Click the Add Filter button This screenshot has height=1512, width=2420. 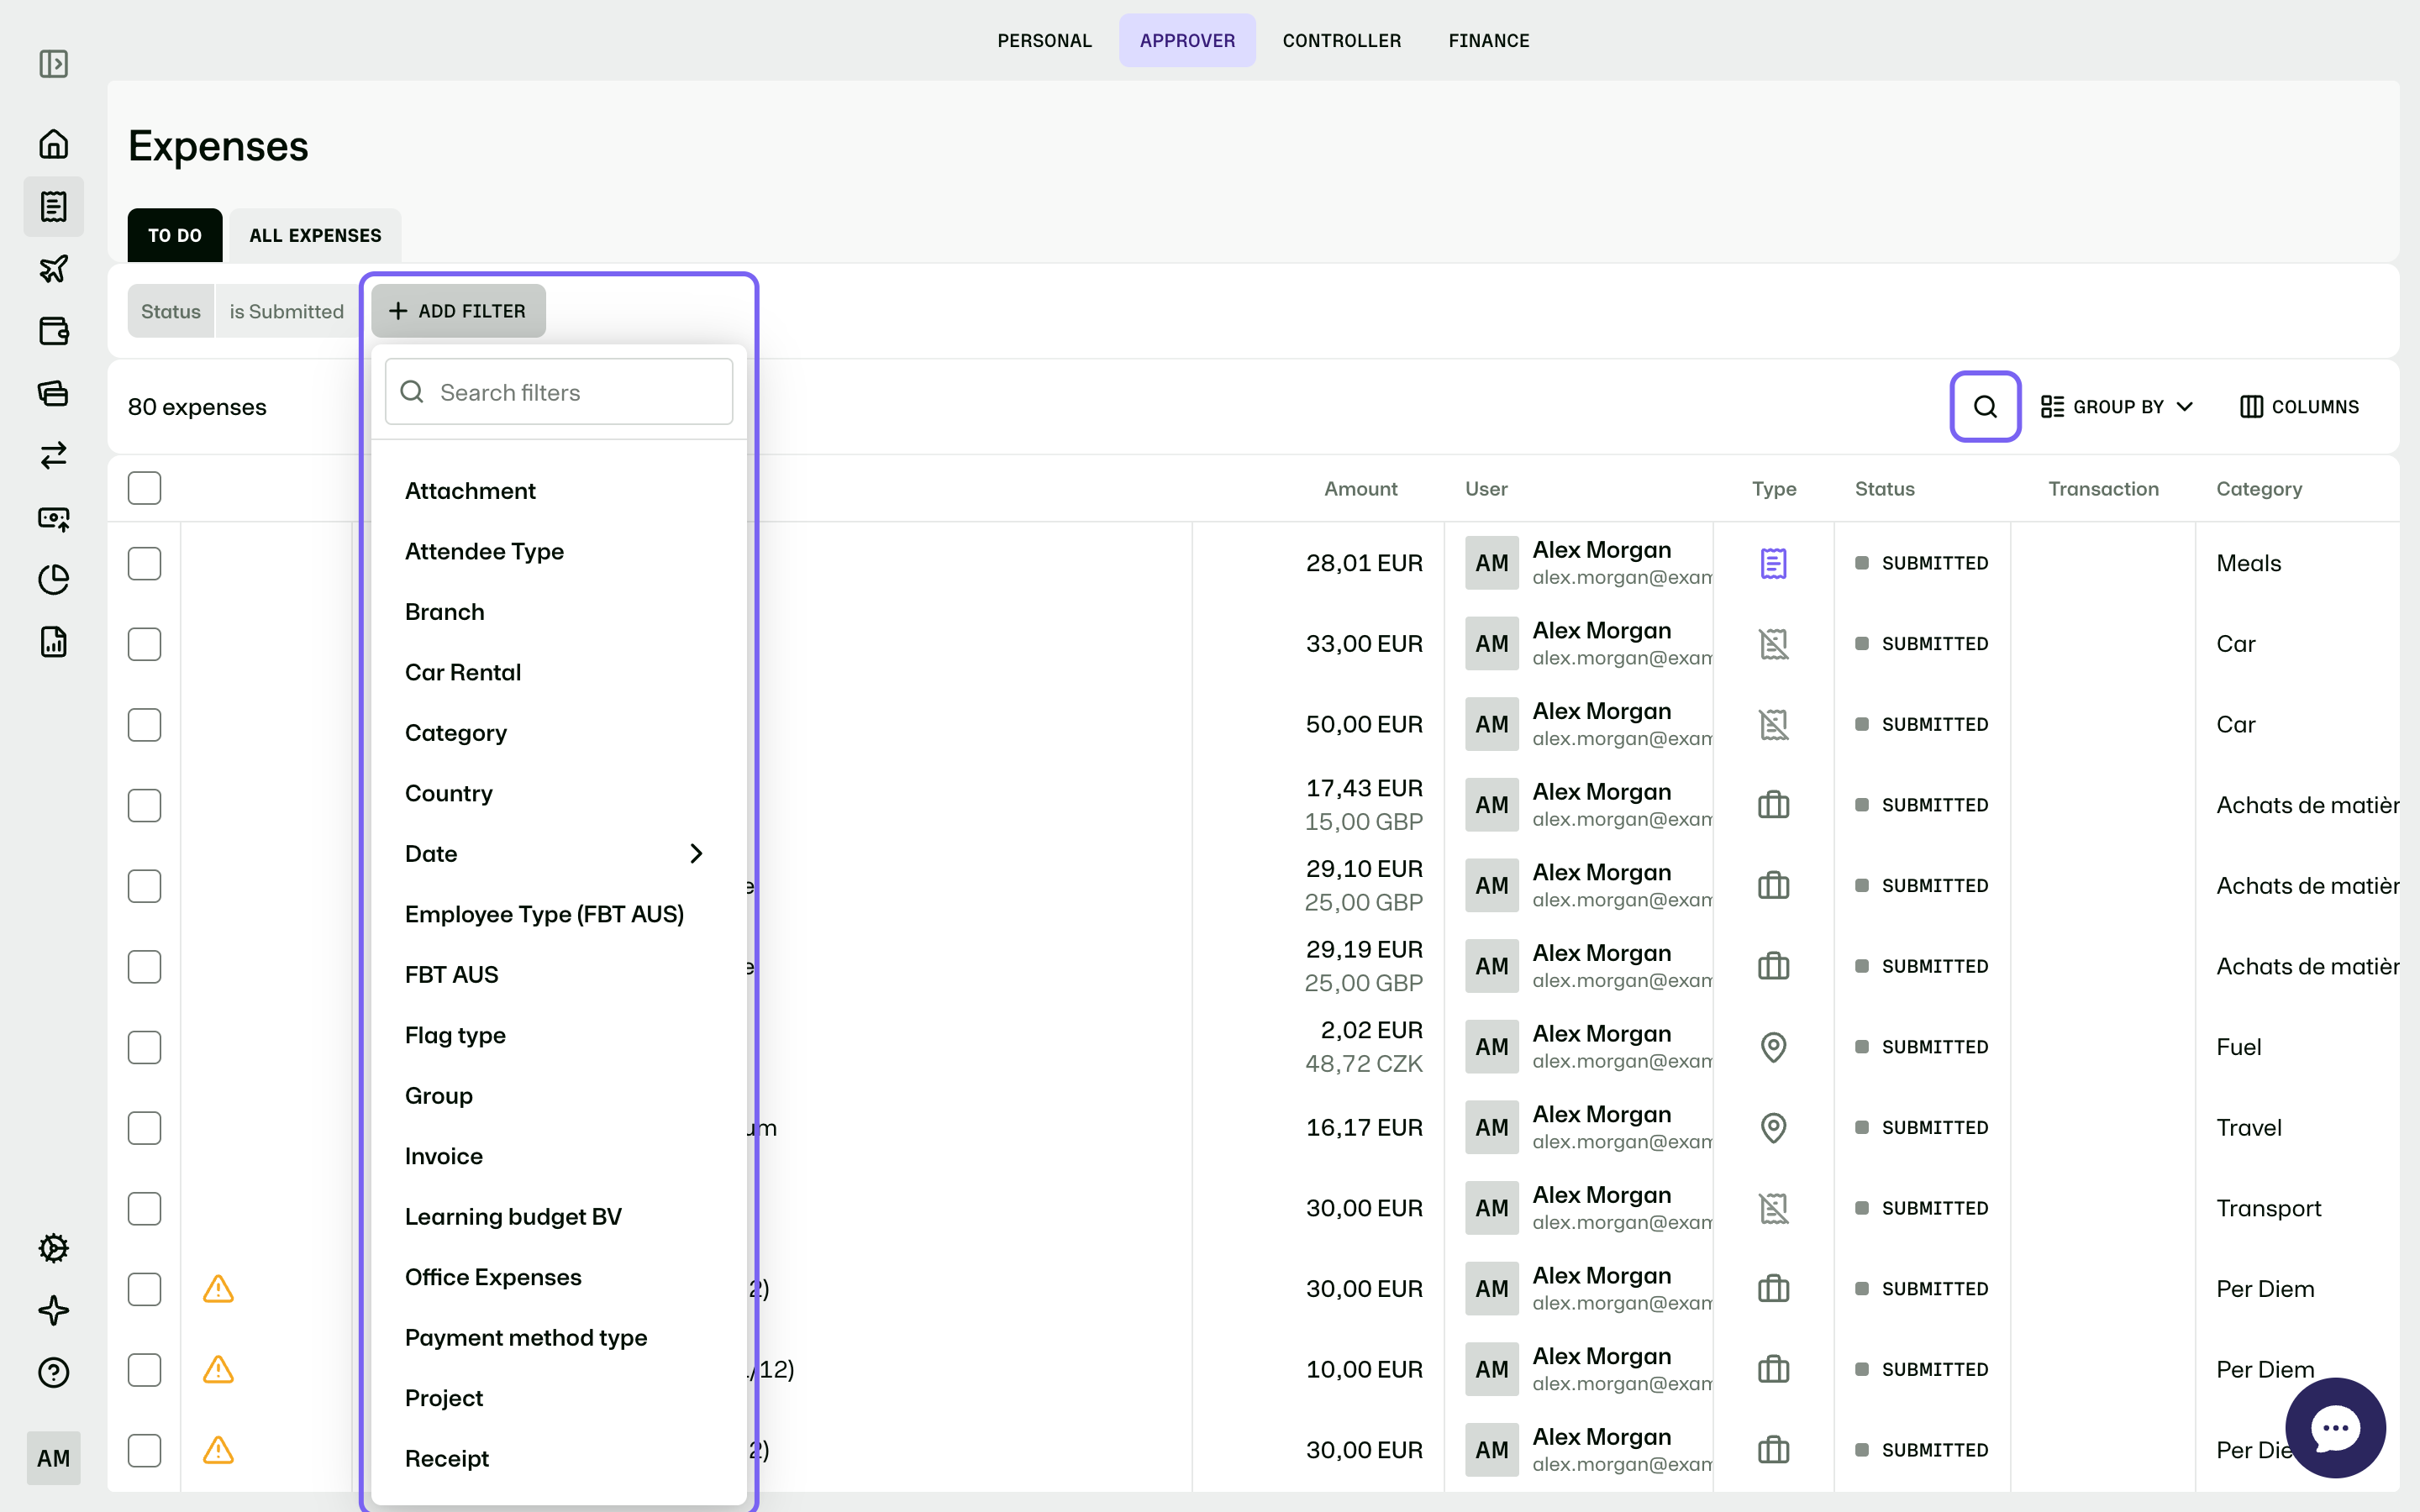458,311
